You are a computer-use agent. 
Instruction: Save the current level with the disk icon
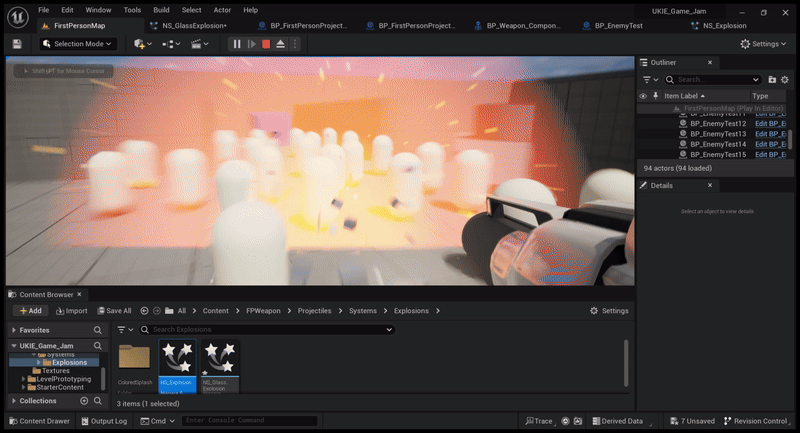pos(17,44)
